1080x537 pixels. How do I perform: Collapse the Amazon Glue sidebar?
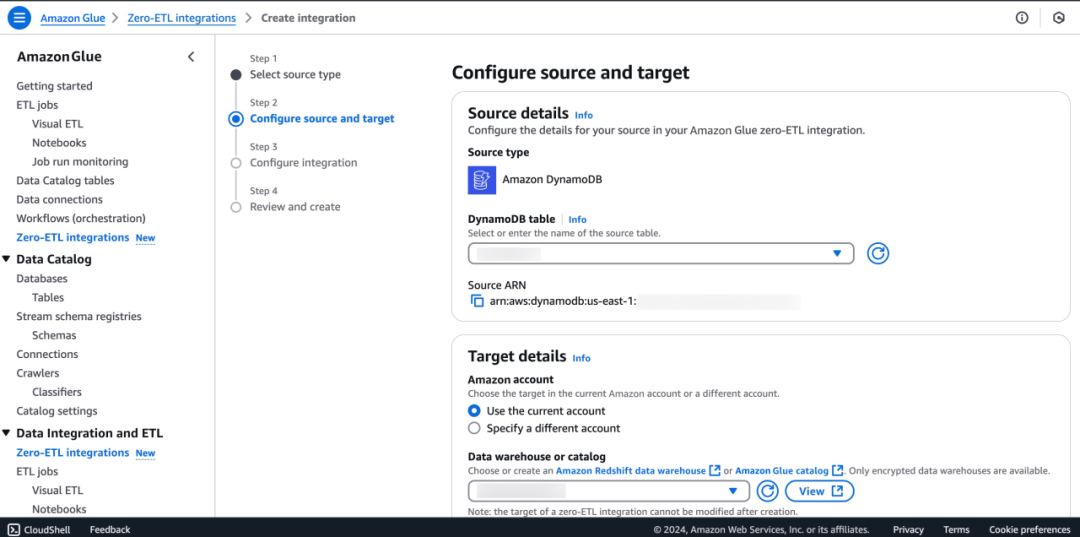(191, 56)
